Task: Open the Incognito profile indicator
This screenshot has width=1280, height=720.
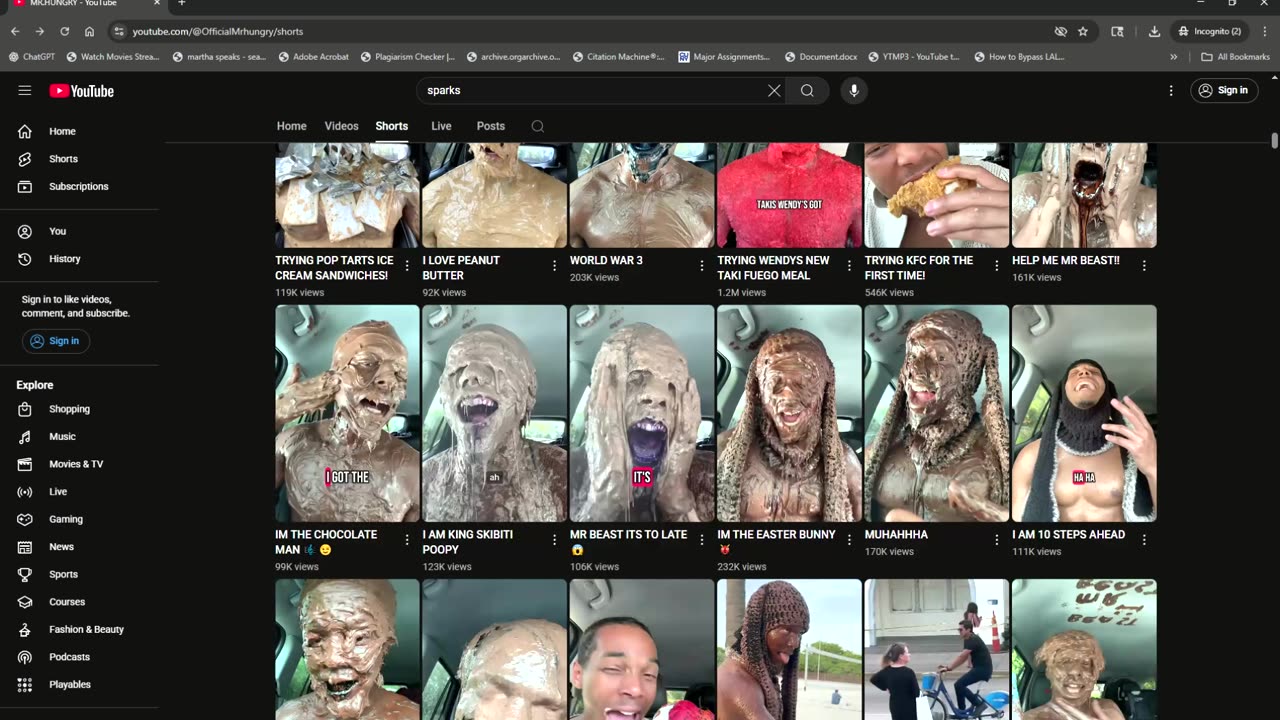Action: pos(1209,32)
